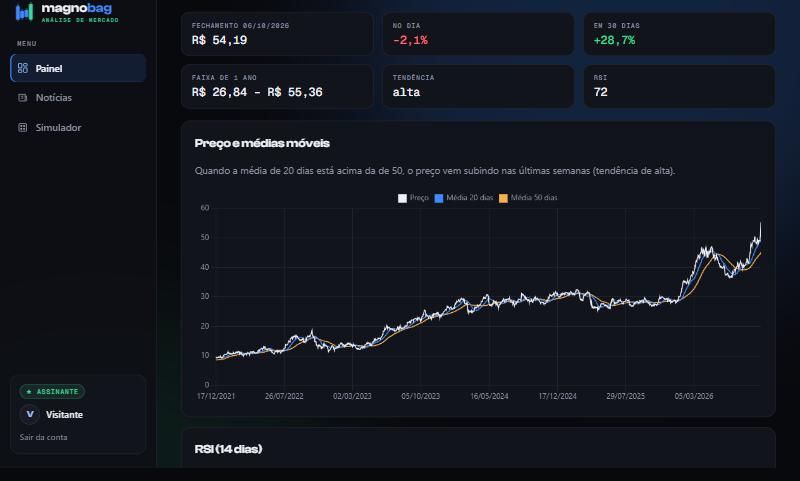
Task: Click the magnobag logo icon
Action: [x=24, y=12]
